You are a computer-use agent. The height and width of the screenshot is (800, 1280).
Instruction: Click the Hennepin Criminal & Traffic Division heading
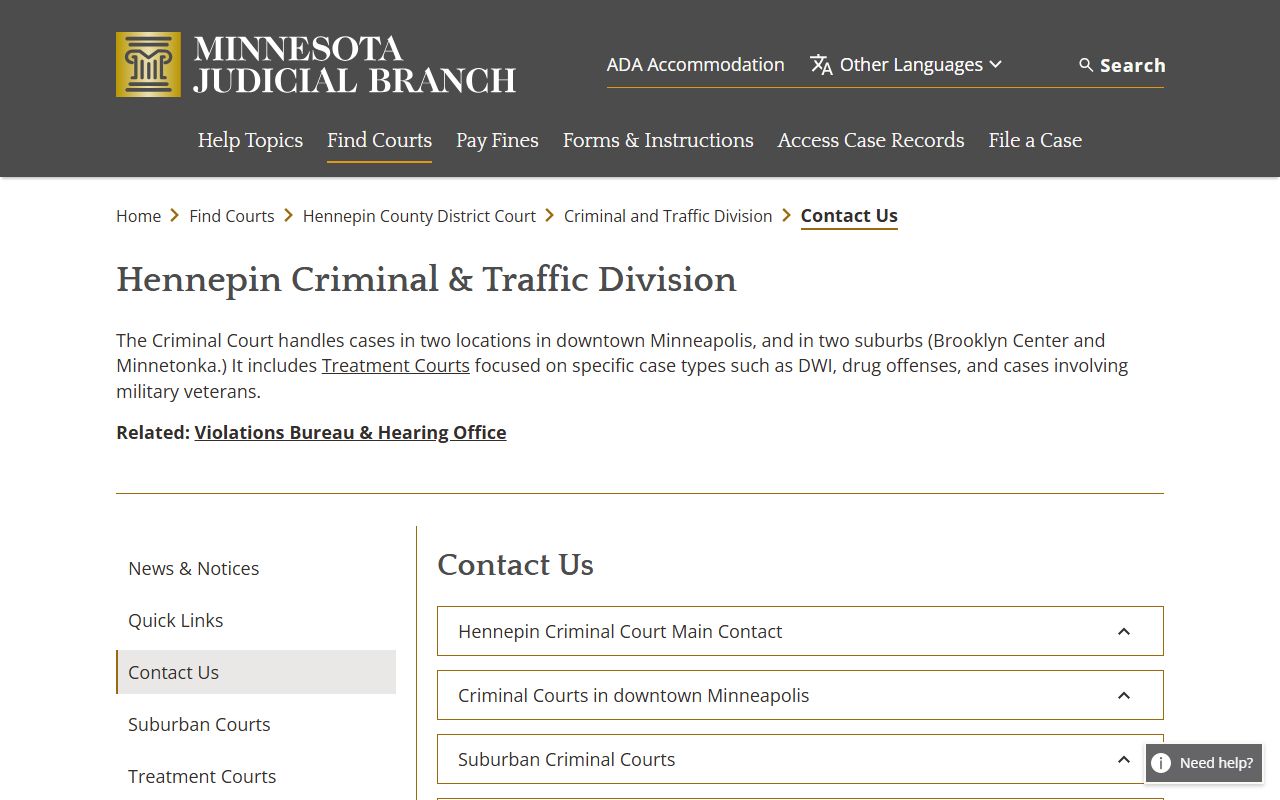(426, 279)
